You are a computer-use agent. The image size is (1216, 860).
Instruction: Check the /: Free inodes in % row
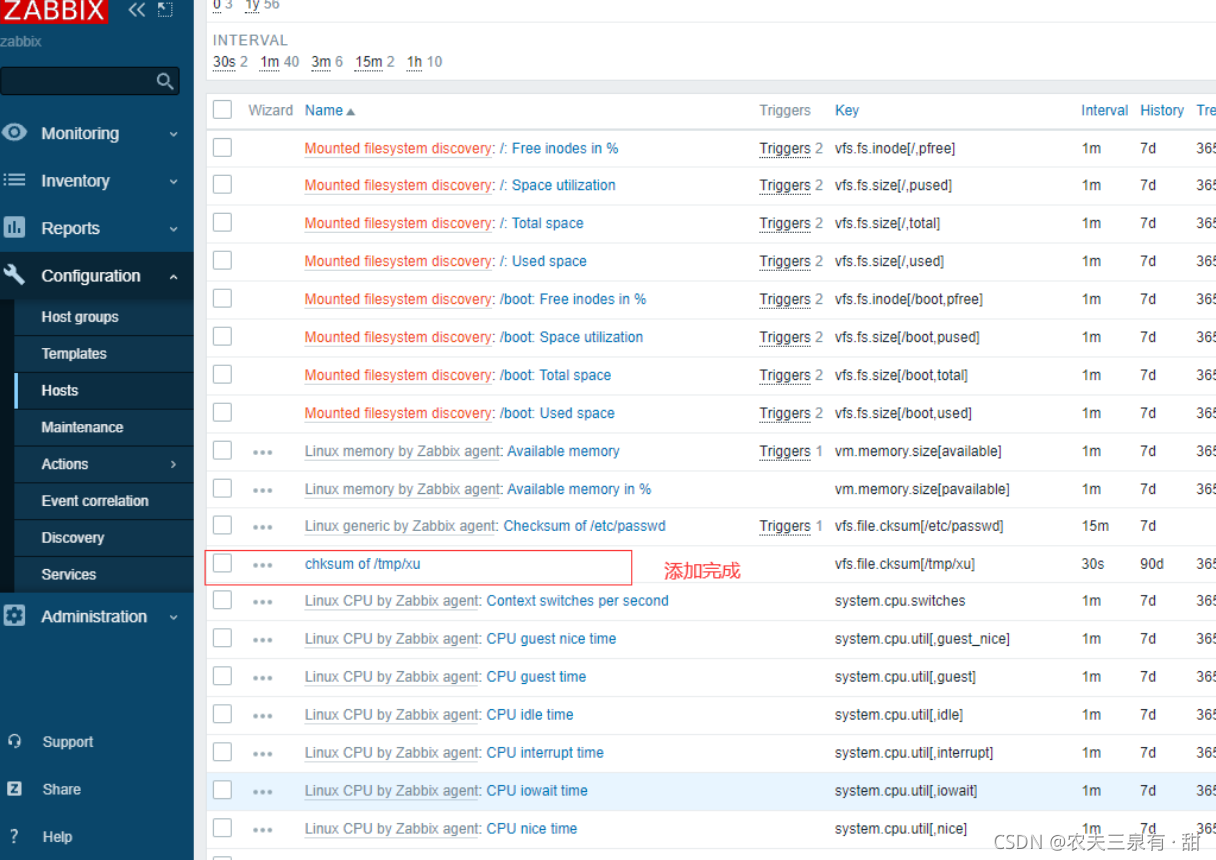222,147
